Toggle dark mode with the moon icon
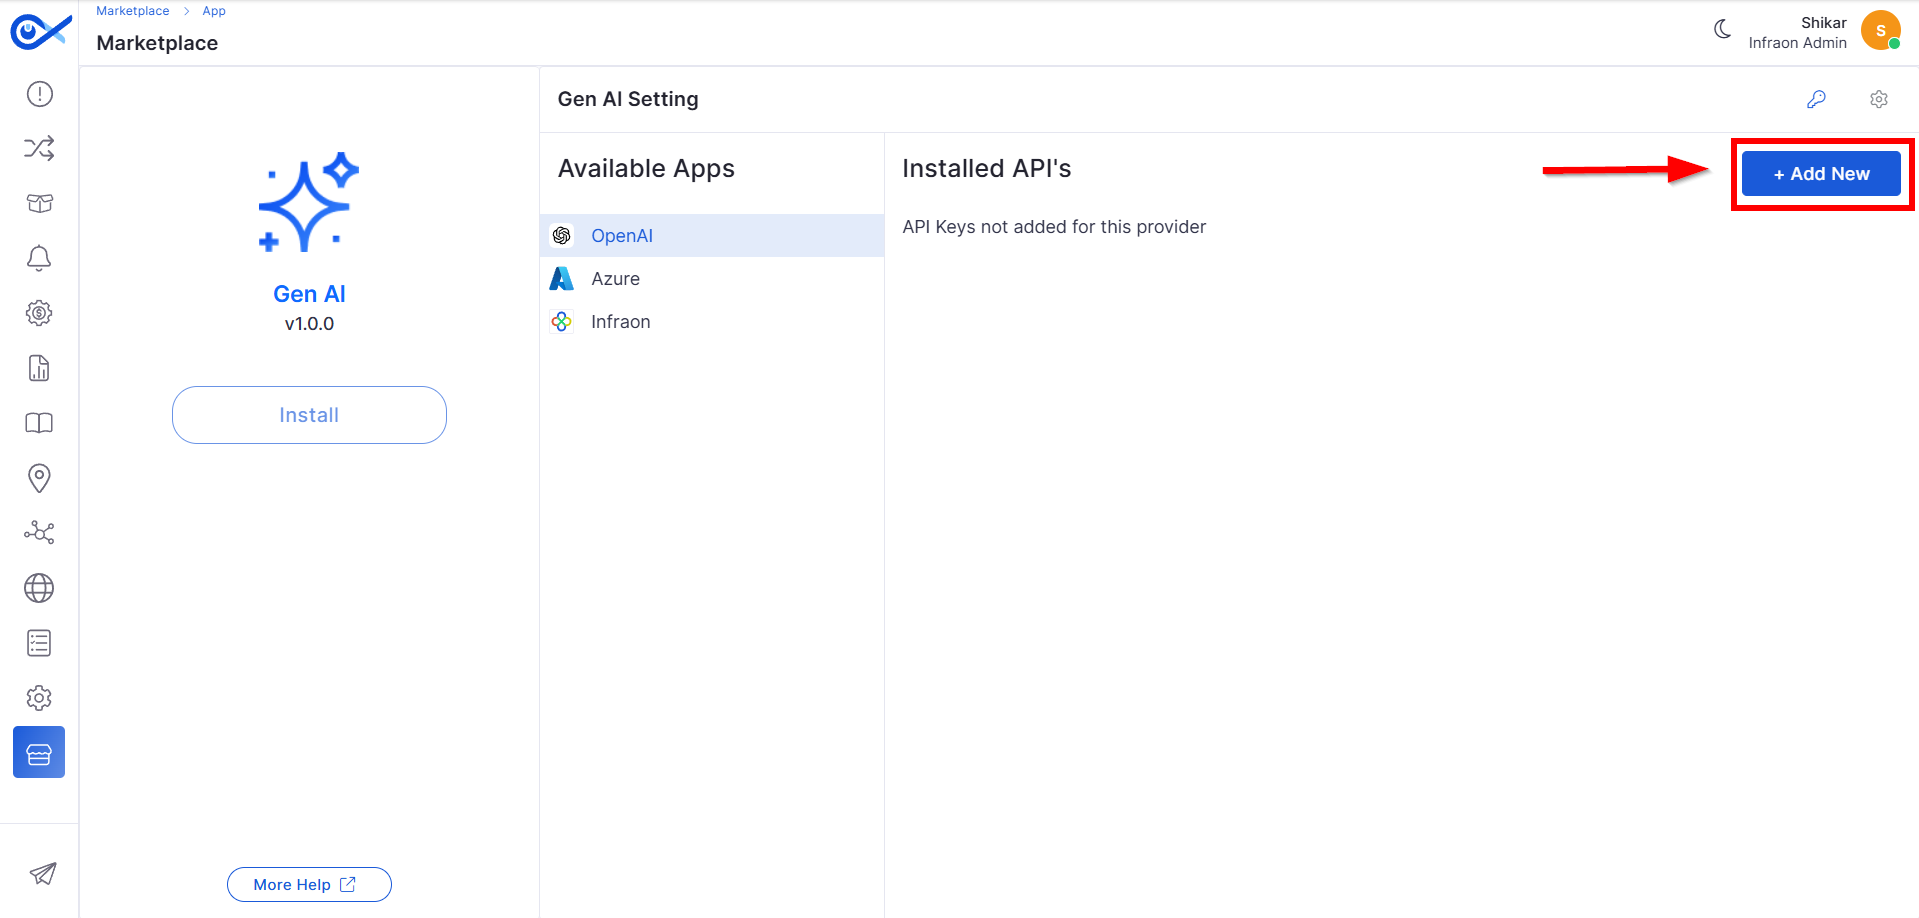 [x=1722, y=30]
